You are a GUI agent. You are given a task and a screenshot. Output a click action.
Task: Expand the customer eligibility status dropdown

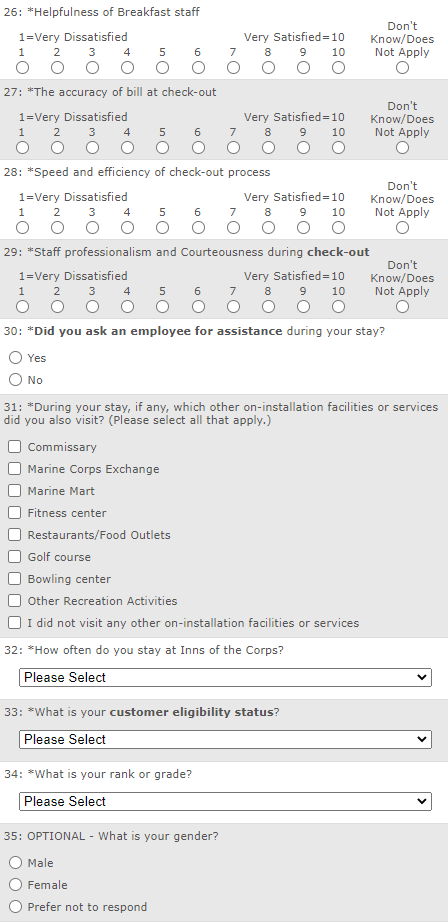click(x=225, y=739)
